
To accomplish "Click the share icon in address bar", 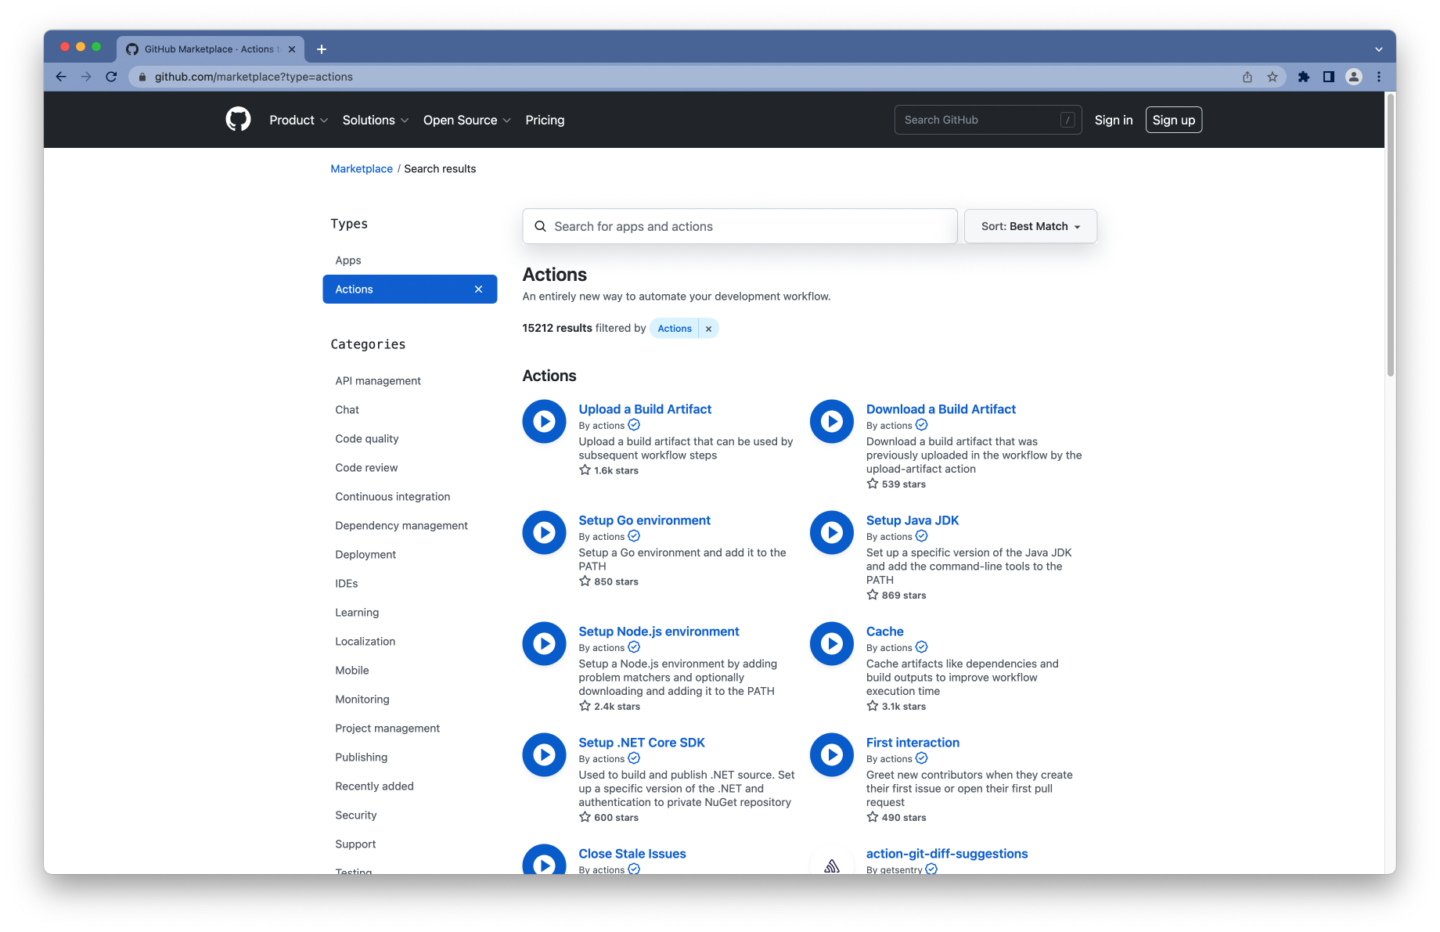I will pyautogui.click(x=1247, y=77).
